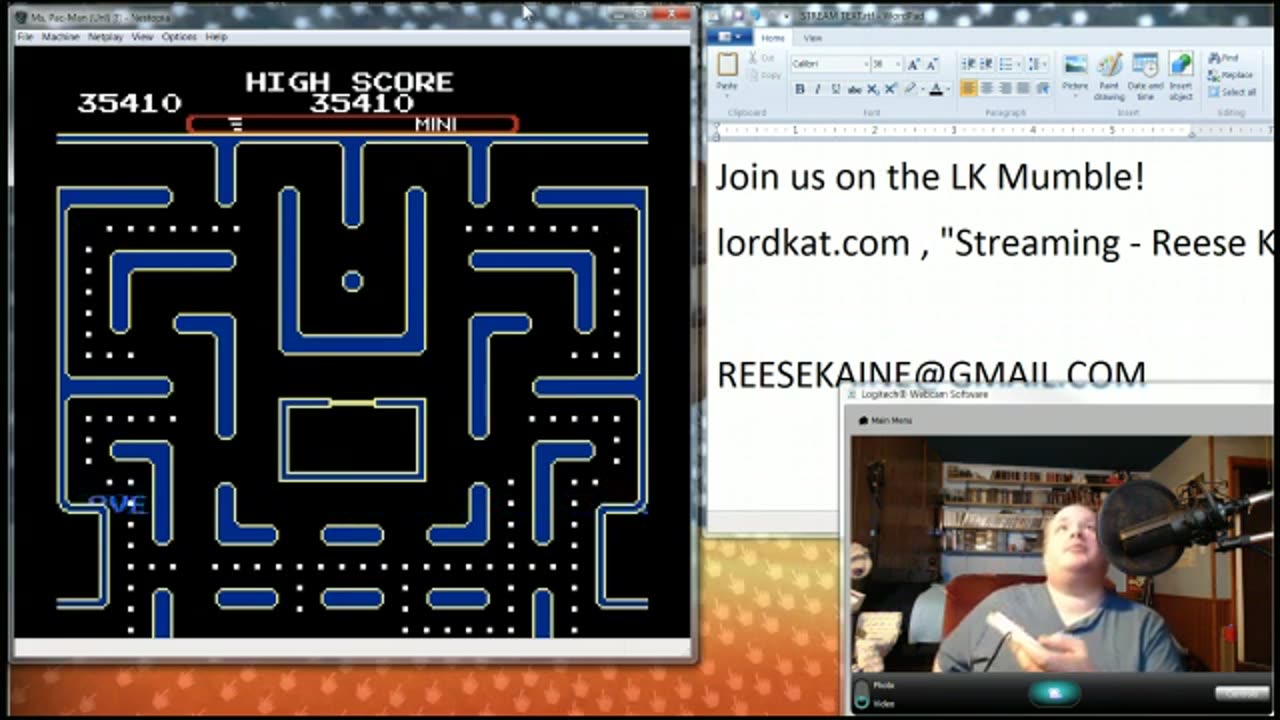This screenshot has height=720, width=1280.
Task: Click the Grow font icon
Action: point(916,64)
